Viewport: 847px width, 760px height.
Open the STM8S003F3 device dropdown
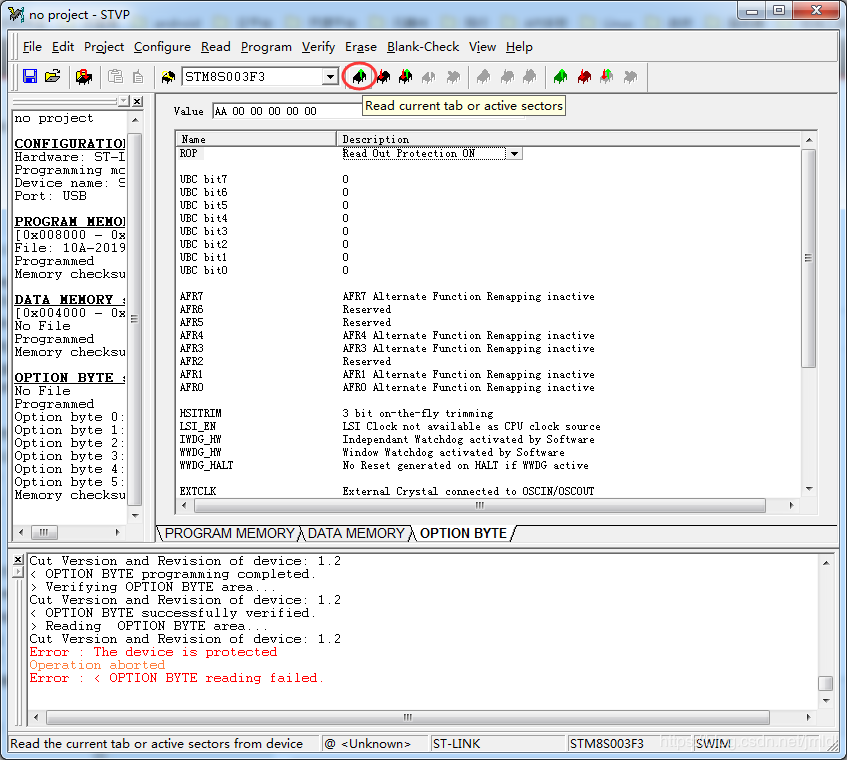(330, 77)
